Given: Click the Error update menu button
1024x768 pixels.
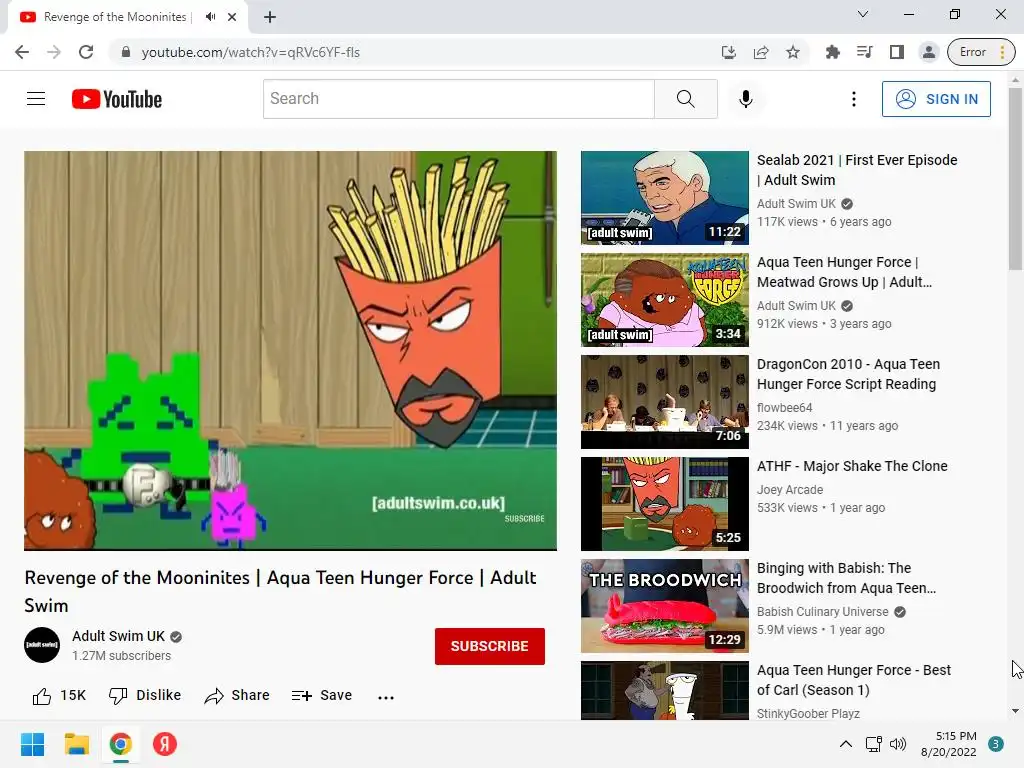Looking at the screenshot, I should (x=981, y=52).
